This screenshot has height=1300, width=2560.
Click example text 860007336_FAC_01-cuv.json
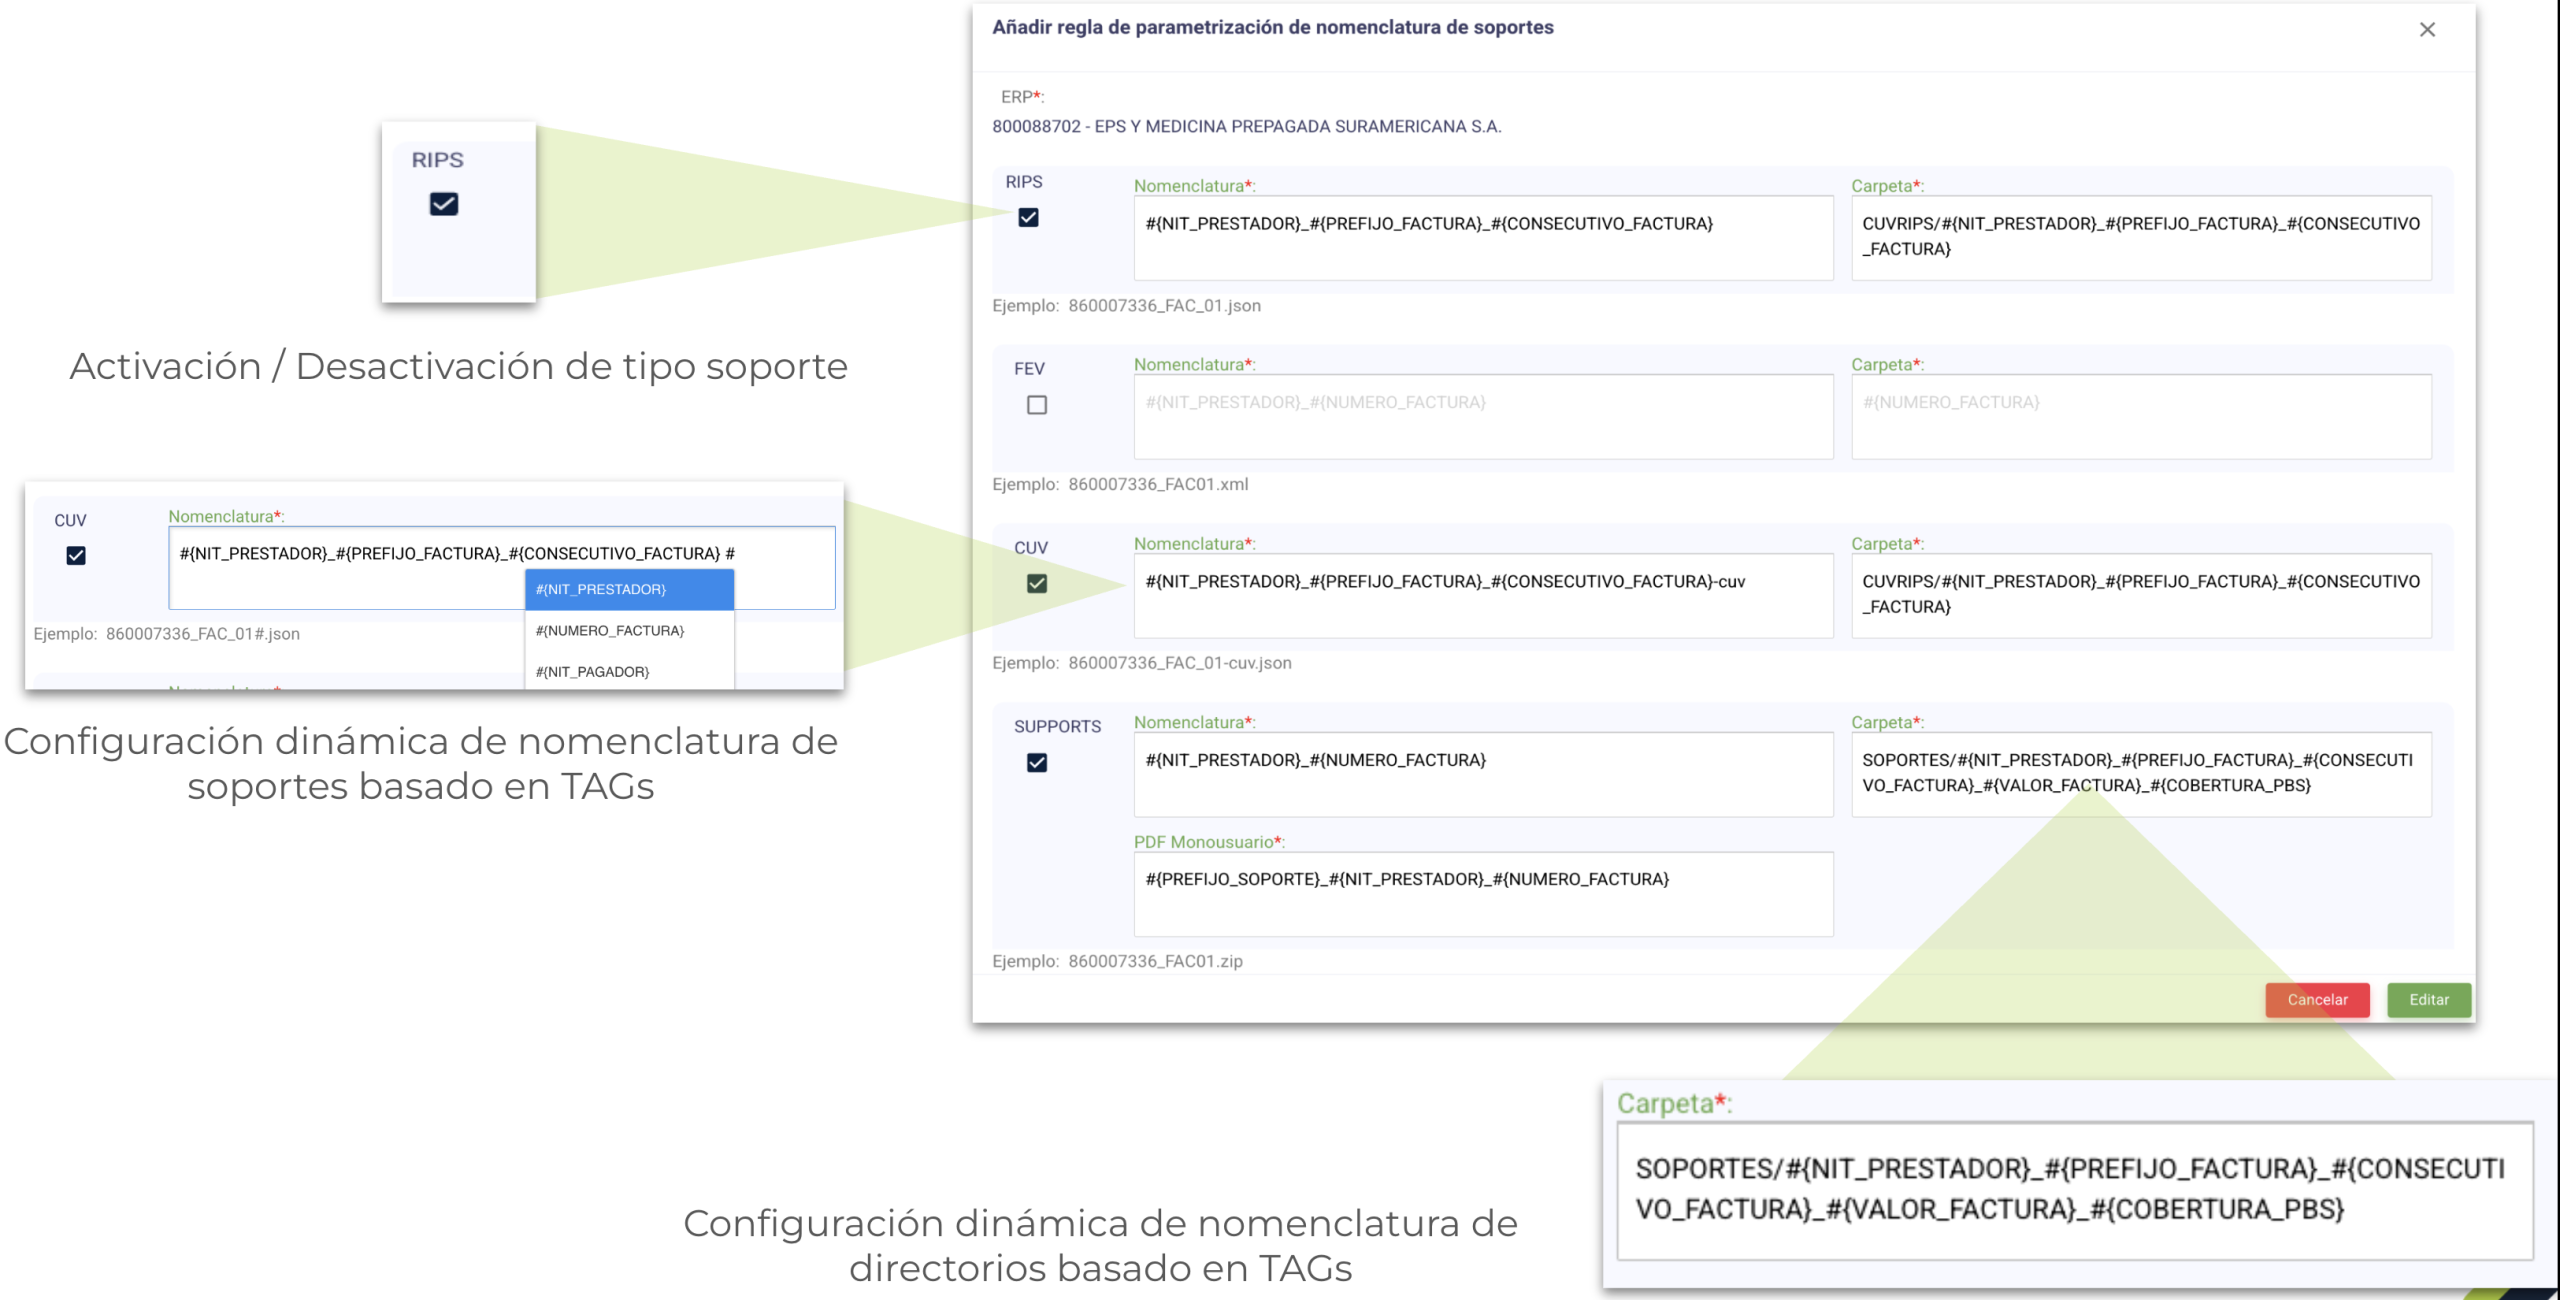(1180, 663)
